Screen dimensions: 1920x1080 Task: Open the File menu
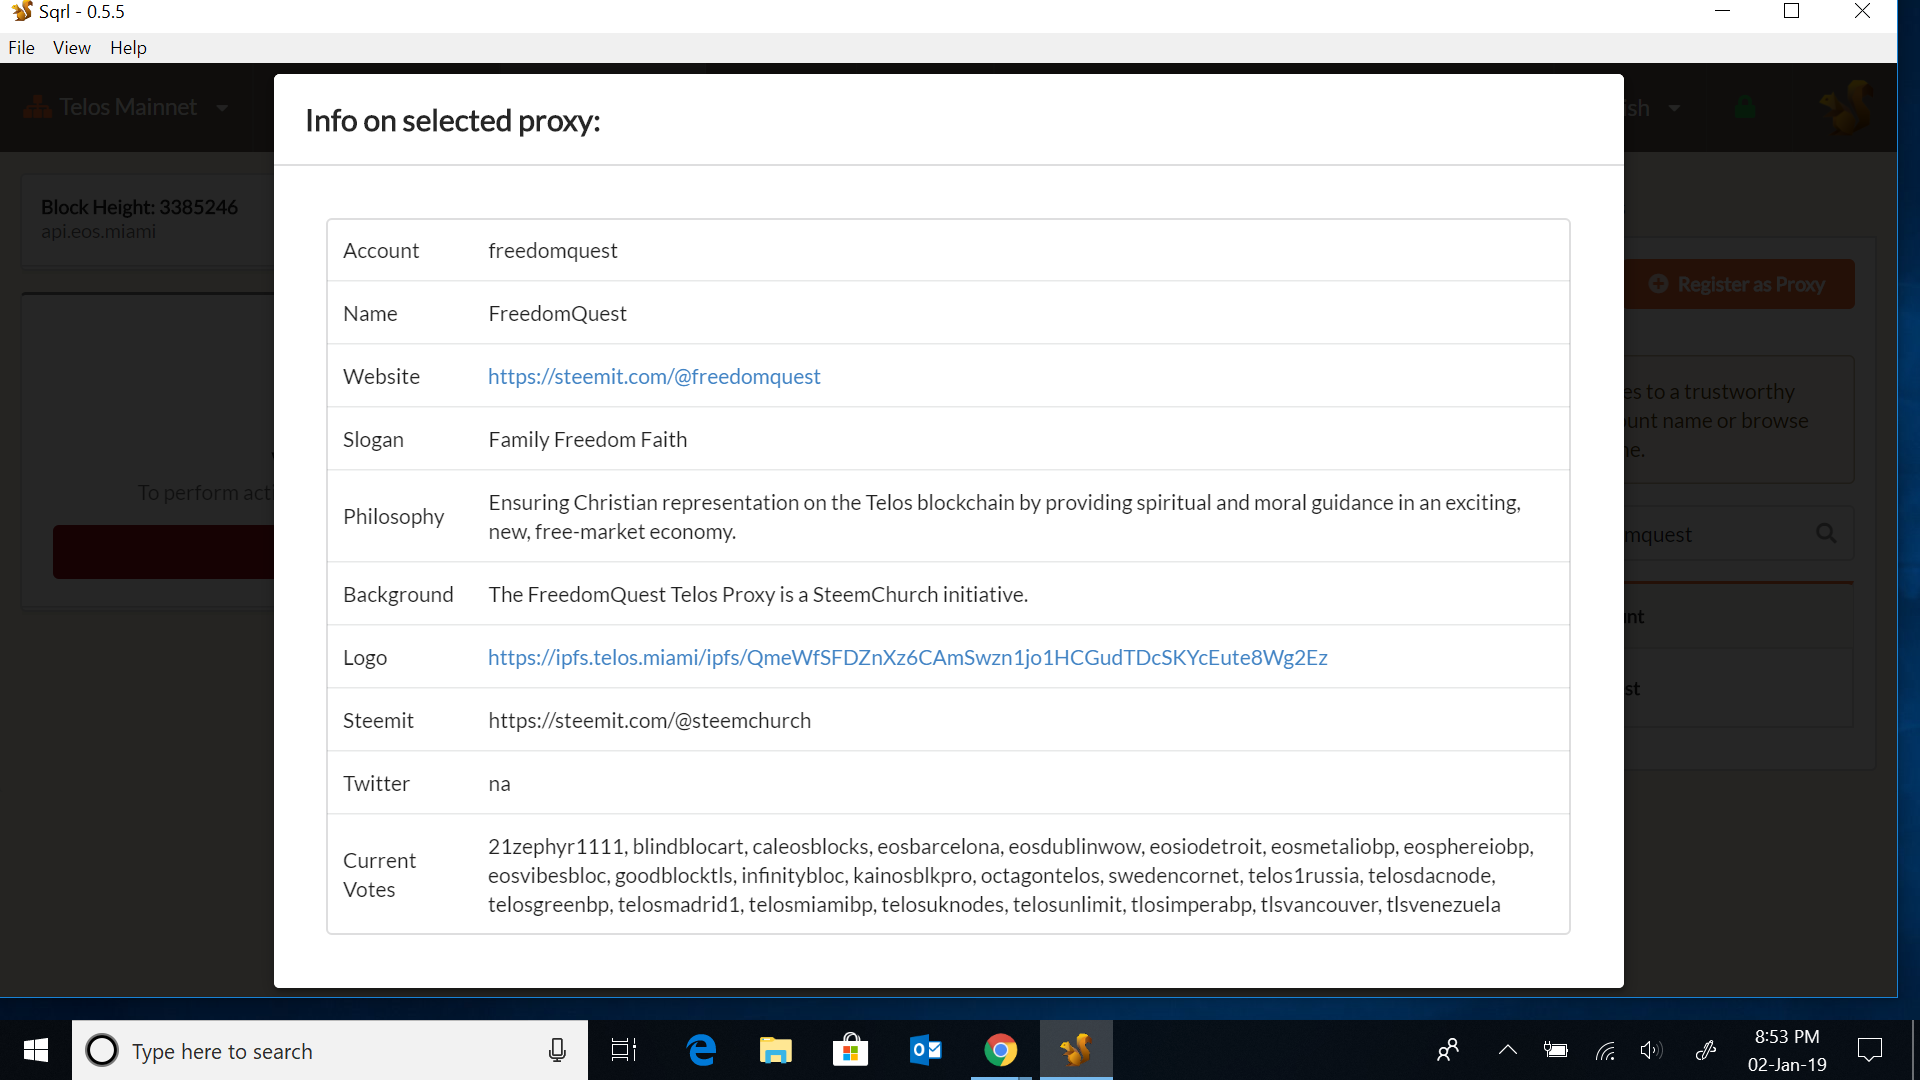pyautogui.click(x=21, y=47)
